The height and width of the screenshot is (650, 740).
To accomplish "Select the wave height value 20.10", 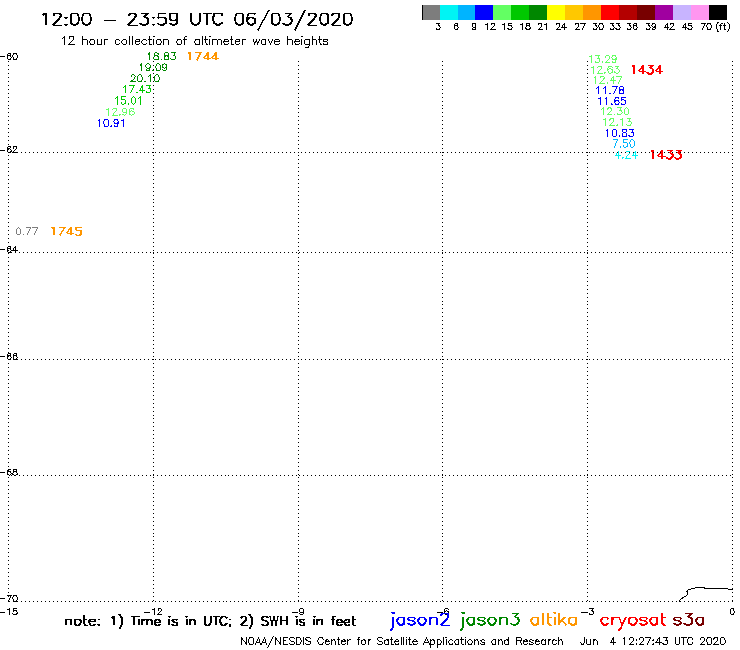I will point(145,78).
